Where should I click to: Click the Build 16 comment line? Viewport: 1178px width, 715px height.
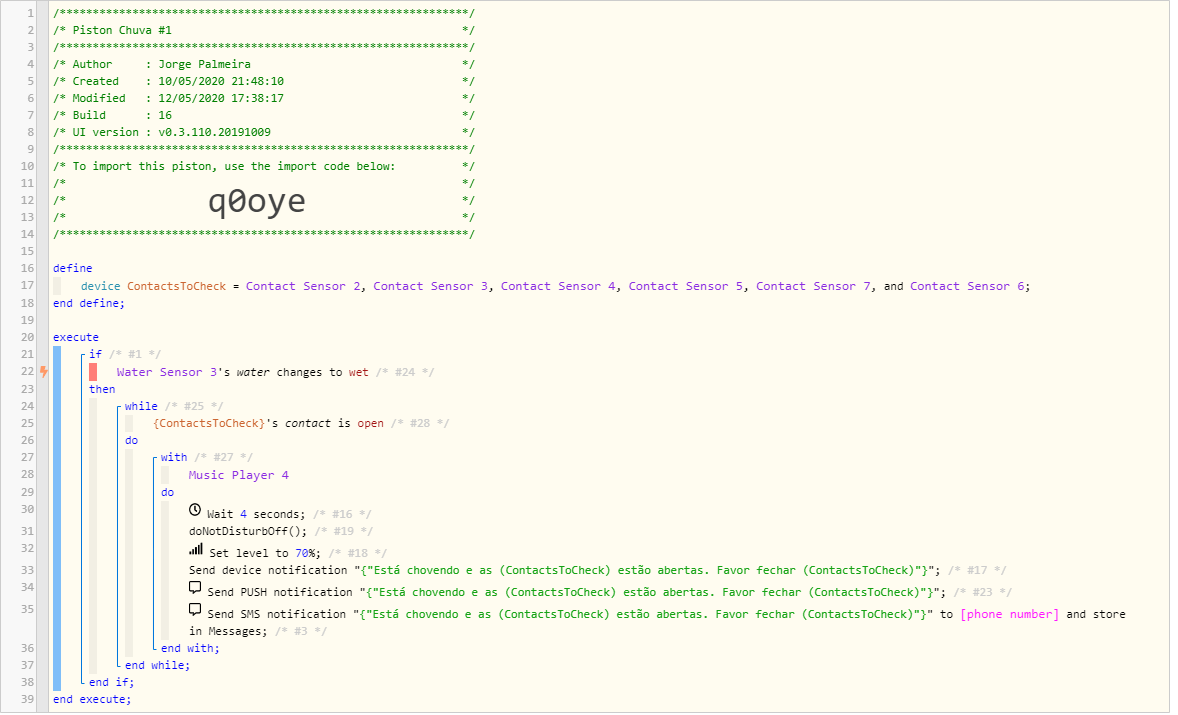[264, 116]
